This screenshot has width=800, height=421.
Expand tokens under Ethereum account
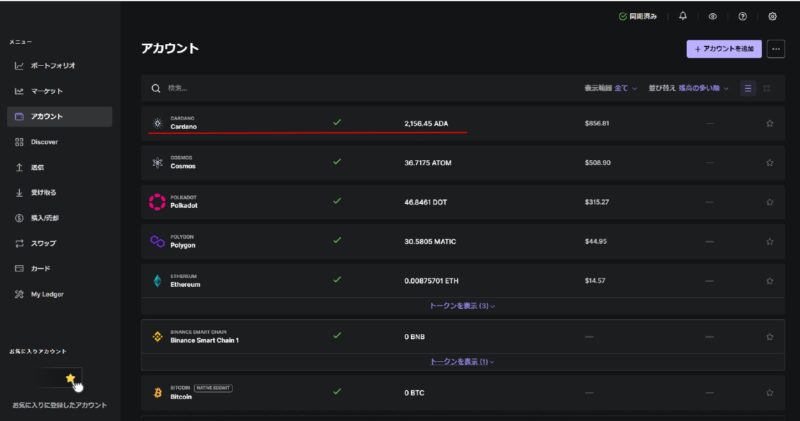click(x=462, y=305)
